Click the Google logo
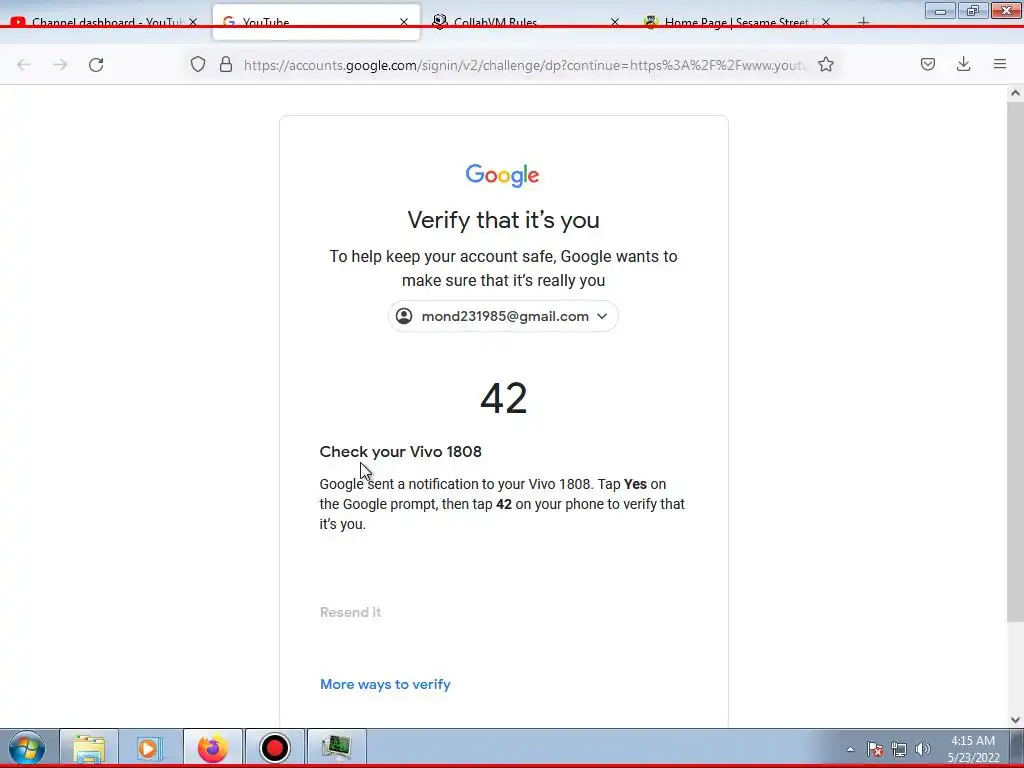This screenshot has height=768, width=1024. (502, 175)
